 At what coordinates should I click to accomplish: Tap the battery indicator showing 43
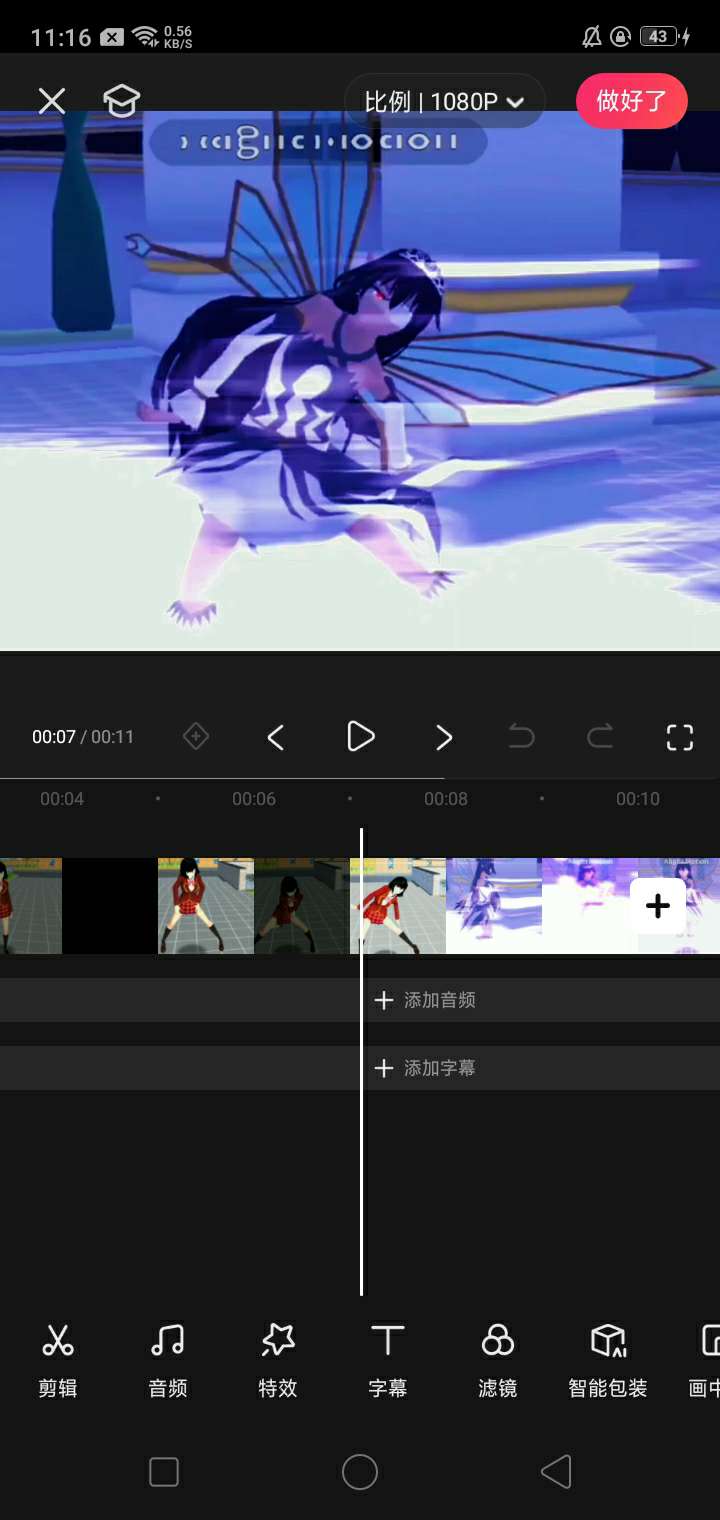click(x=658, y=37)
